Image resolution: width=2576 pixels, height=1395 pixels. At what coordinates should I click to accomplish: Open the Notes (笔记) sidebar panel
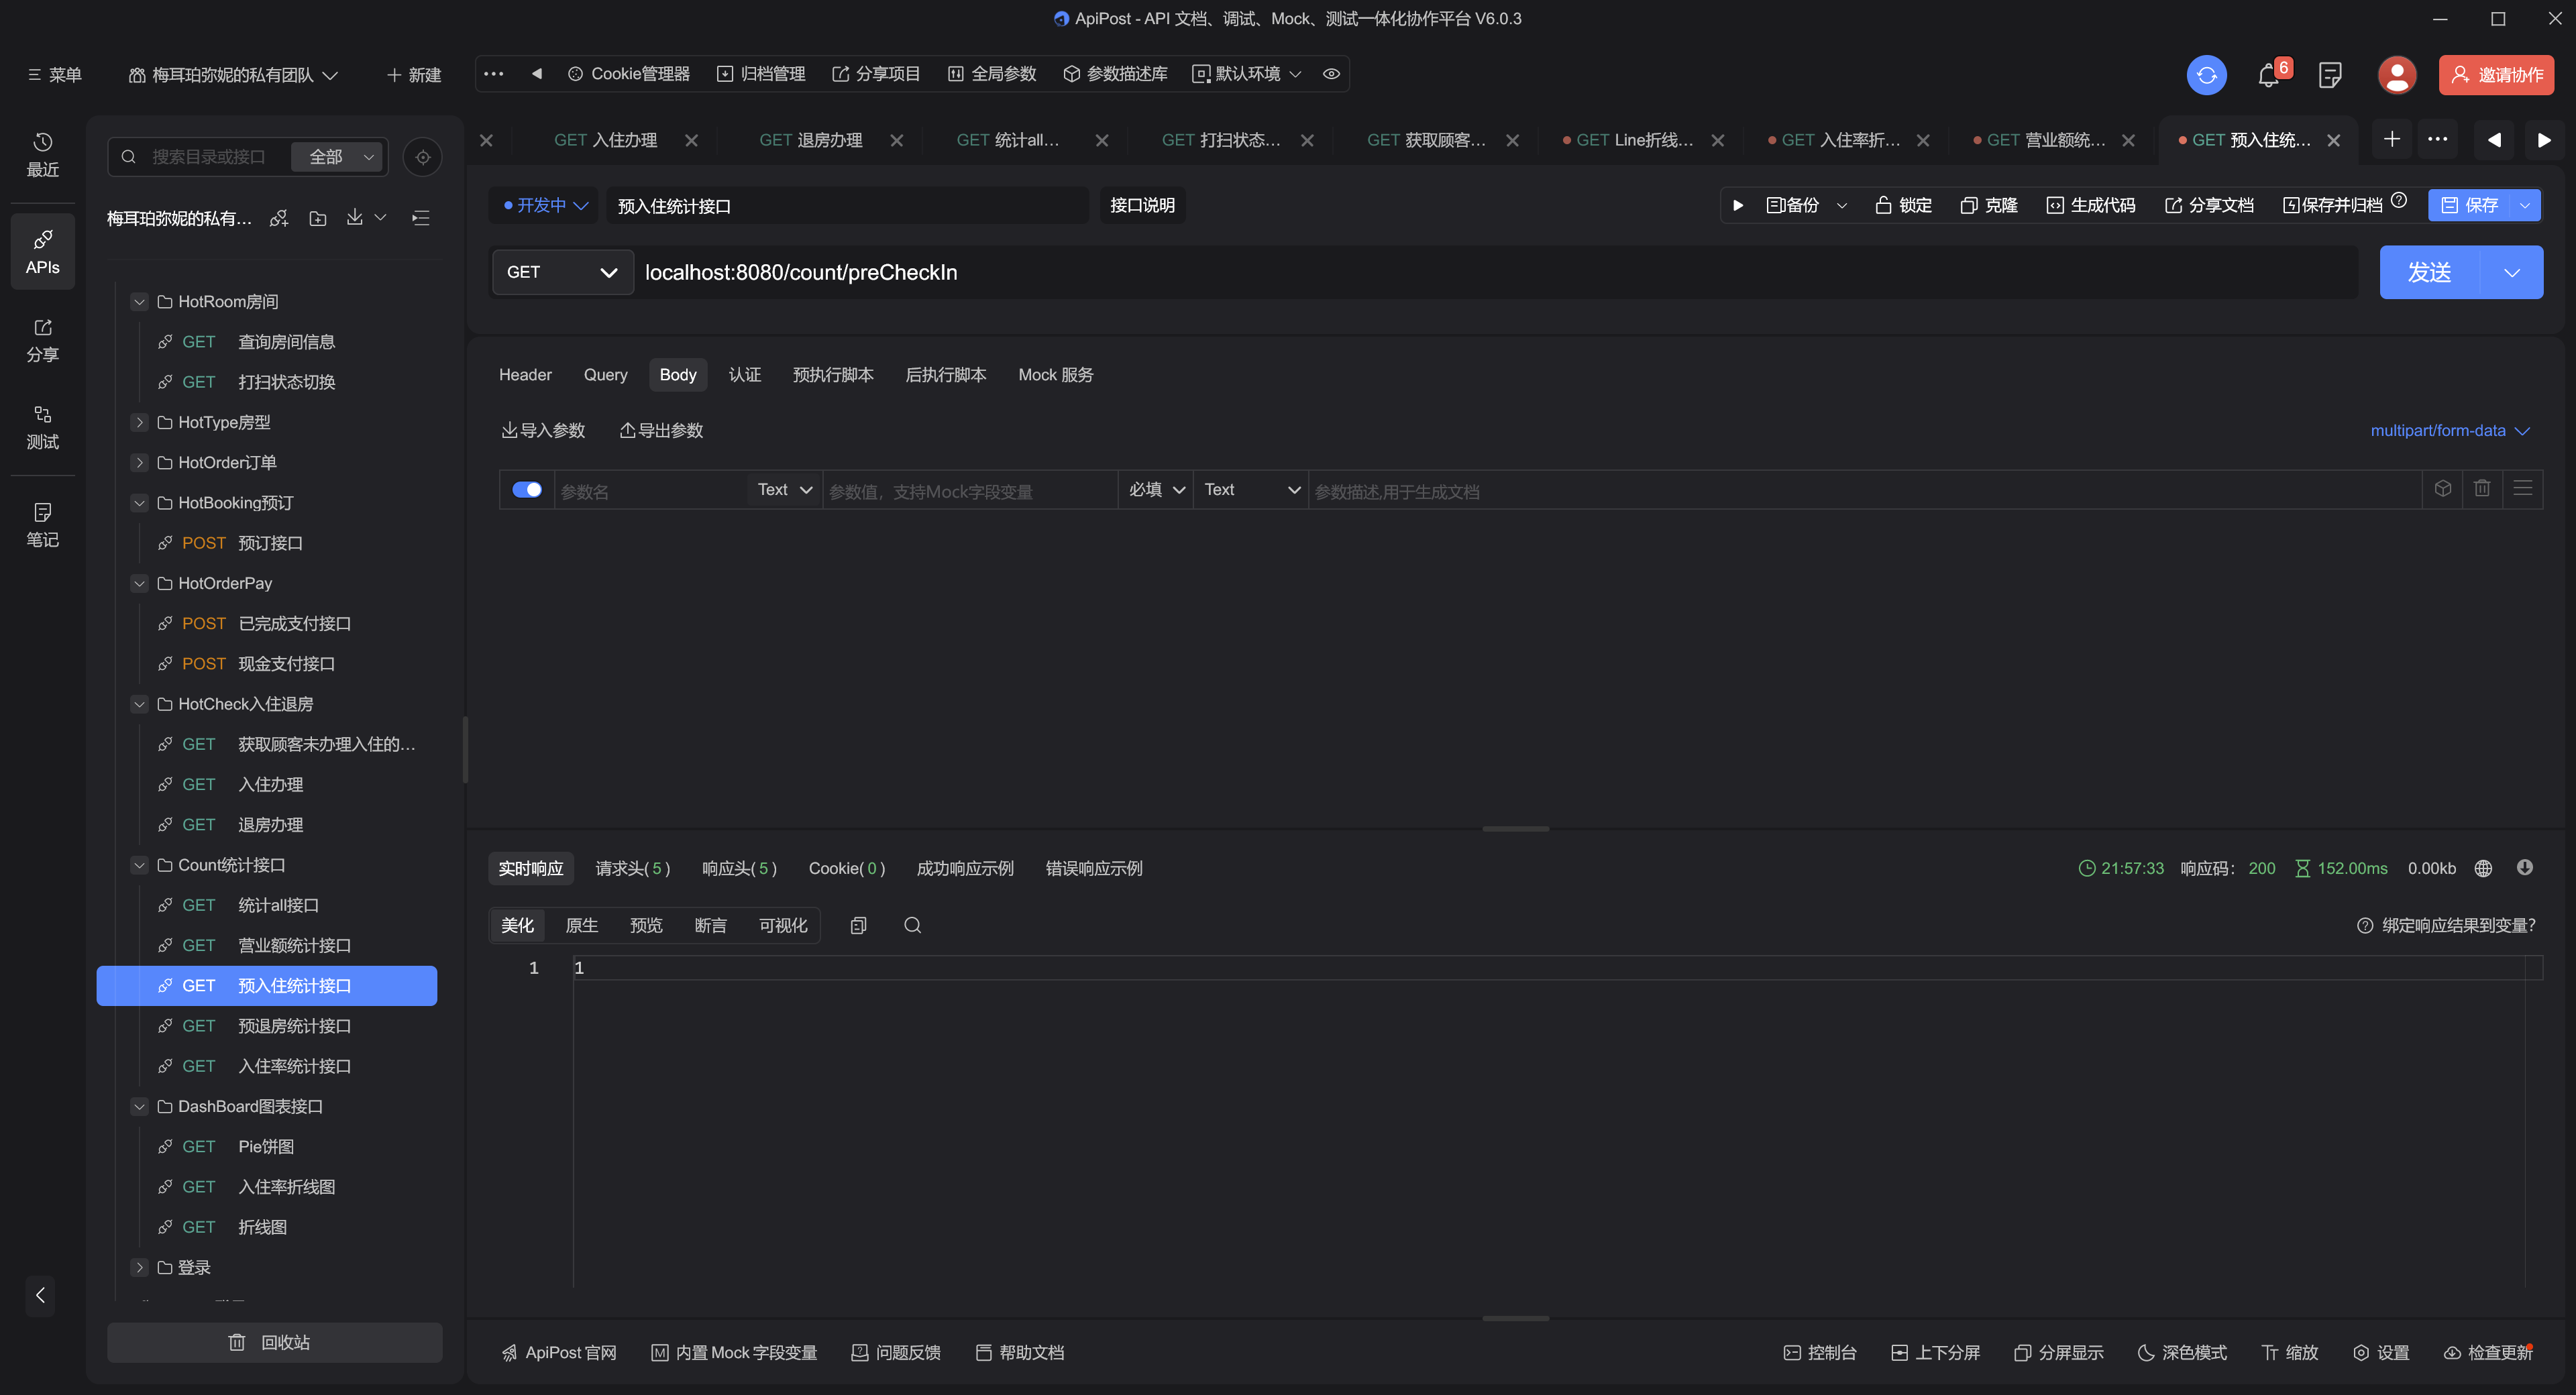(x=42, y=525)
